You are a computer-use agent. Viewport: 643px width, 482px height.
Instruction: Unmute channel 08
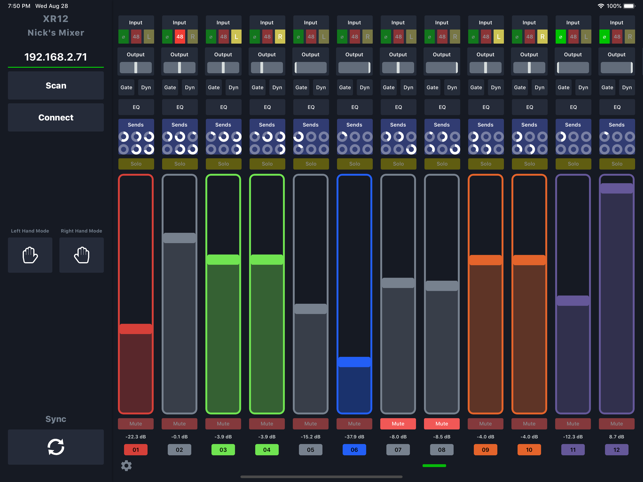click(442, 424)
